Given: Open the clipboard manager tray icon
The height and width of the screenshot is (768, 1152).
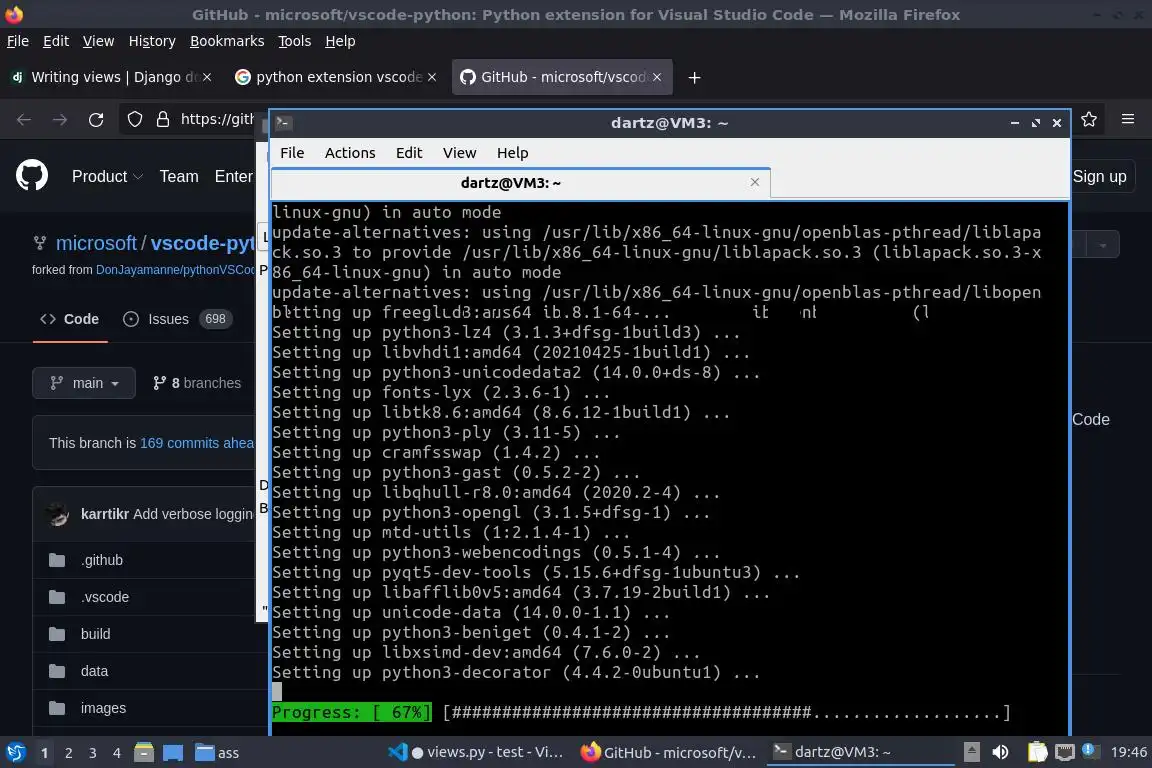Looking at the screenshot, I should tap(1037, 752).
